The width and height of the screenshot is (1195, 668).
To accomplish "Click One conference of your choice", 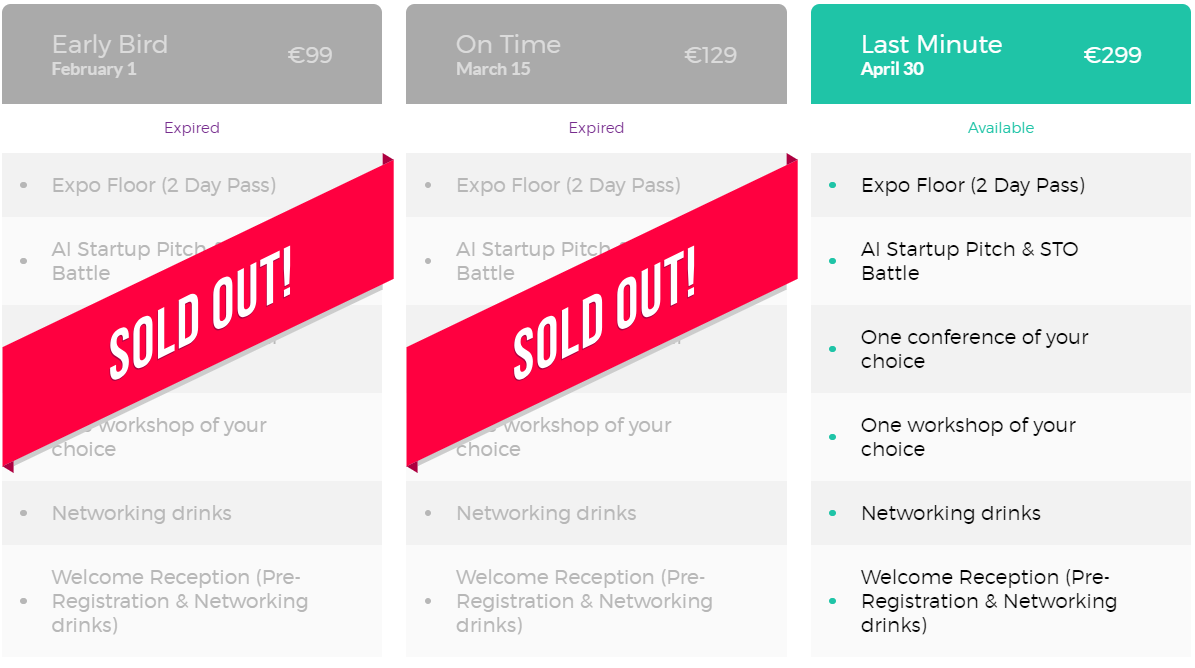I will [1001, 349].
